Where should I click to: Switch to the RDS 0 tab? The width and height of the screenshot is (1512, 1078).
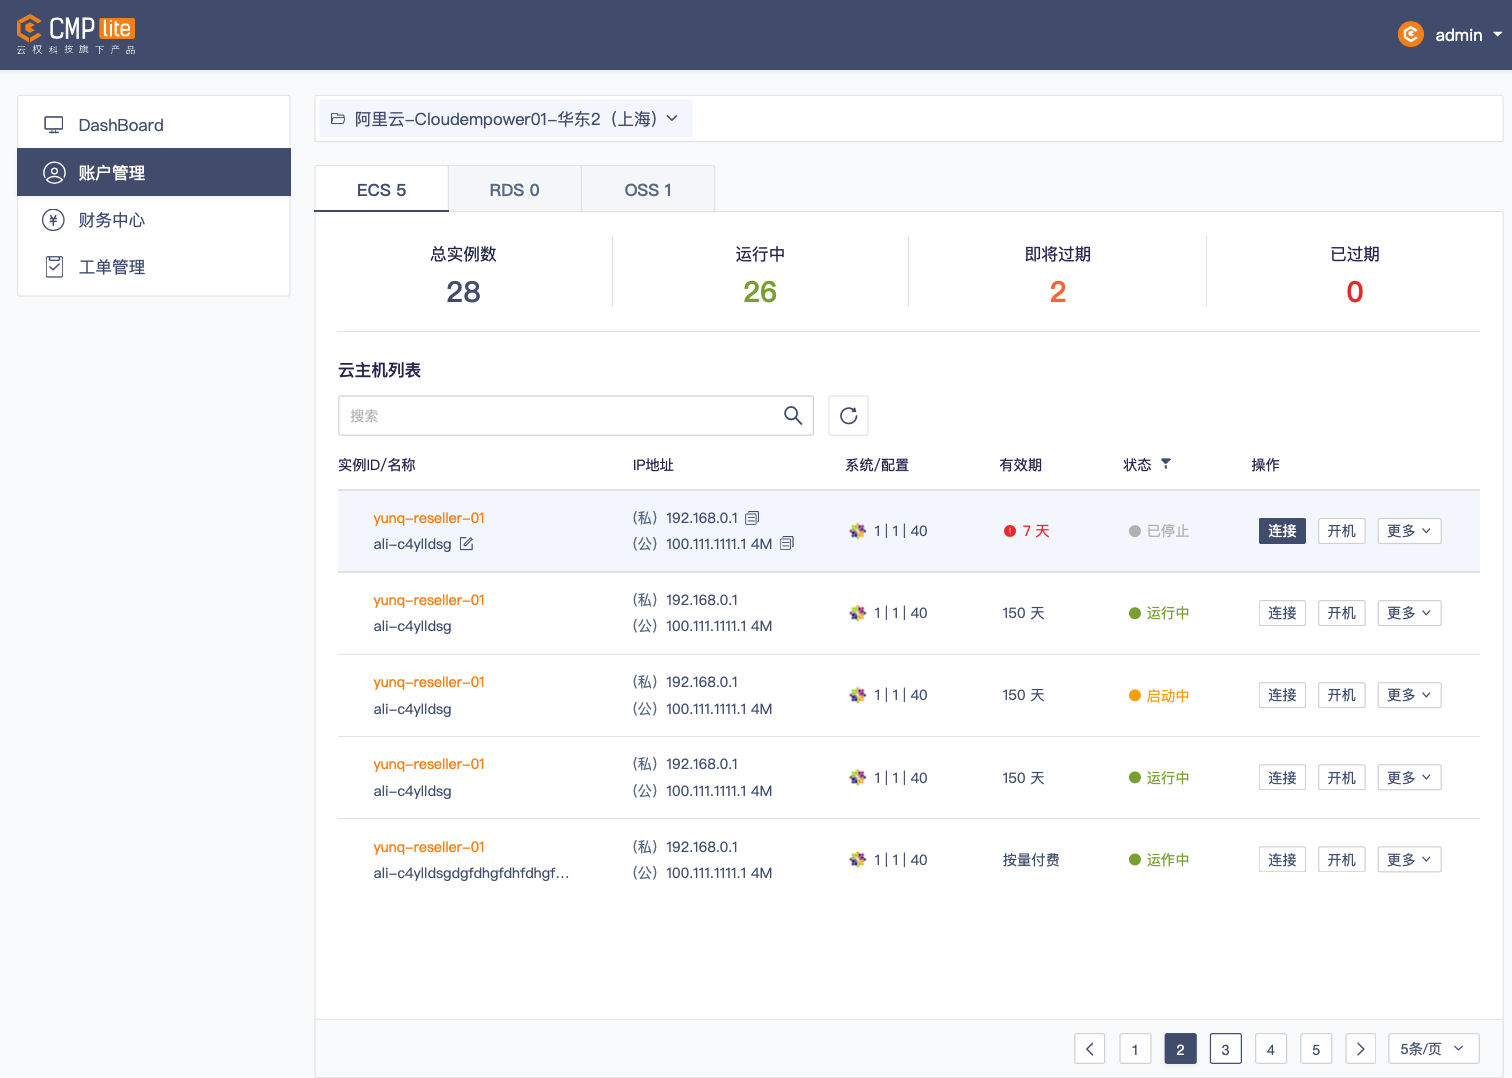[x=514, y=190]
